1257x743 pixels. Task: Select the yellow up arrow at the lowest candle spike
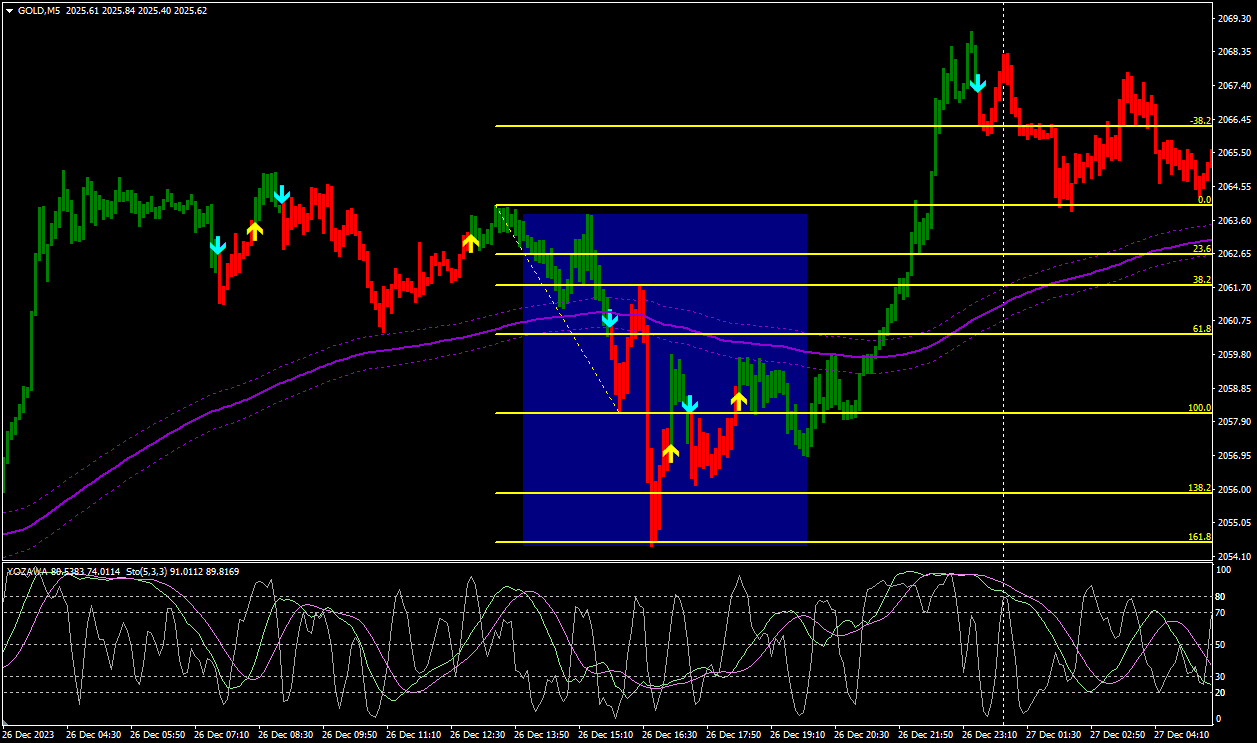[671, 453]
